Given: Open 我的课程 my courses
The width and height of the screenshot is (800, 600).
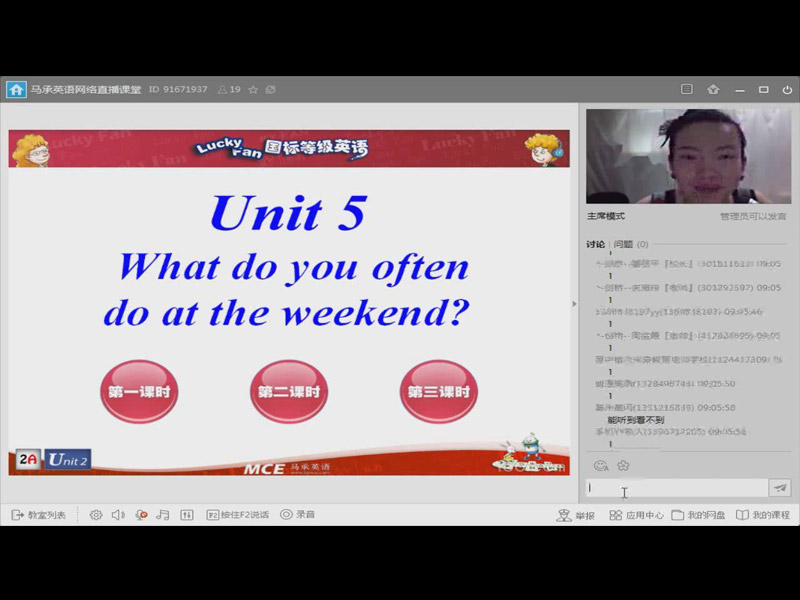Looking at the screenshot, I should click(763, 515).
